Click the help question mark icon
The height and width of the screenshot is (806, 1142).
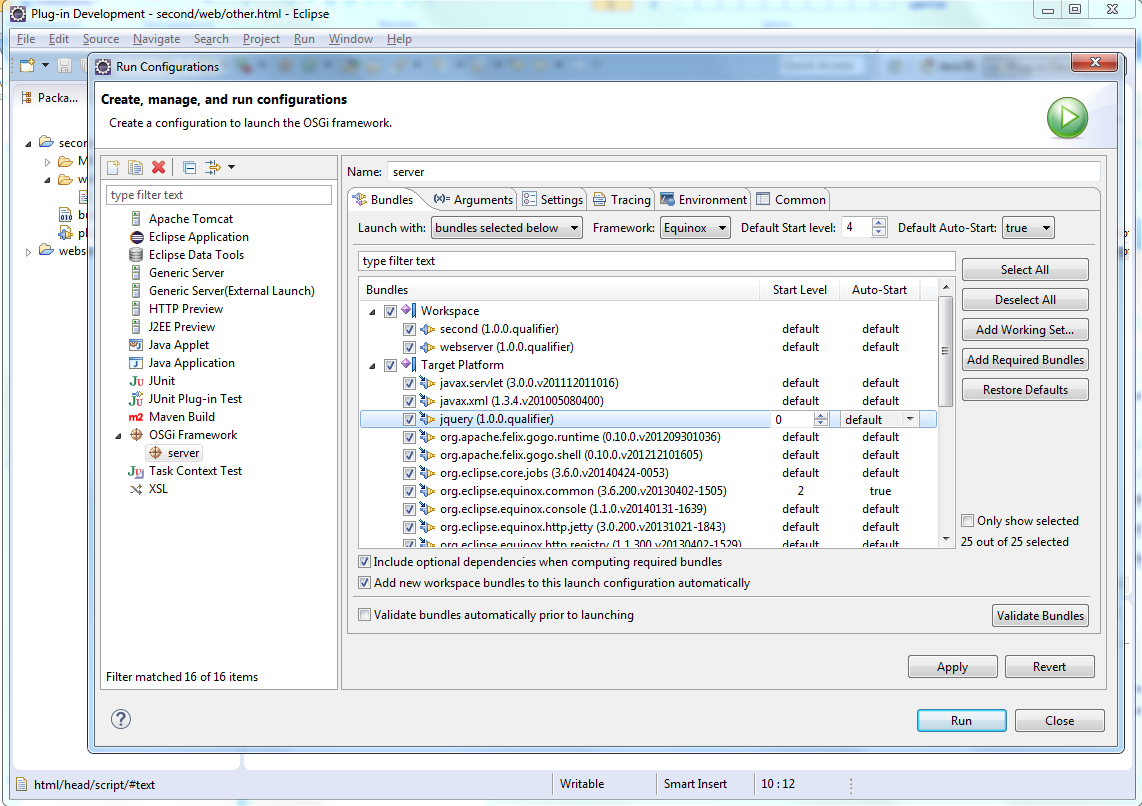point(121,719)
